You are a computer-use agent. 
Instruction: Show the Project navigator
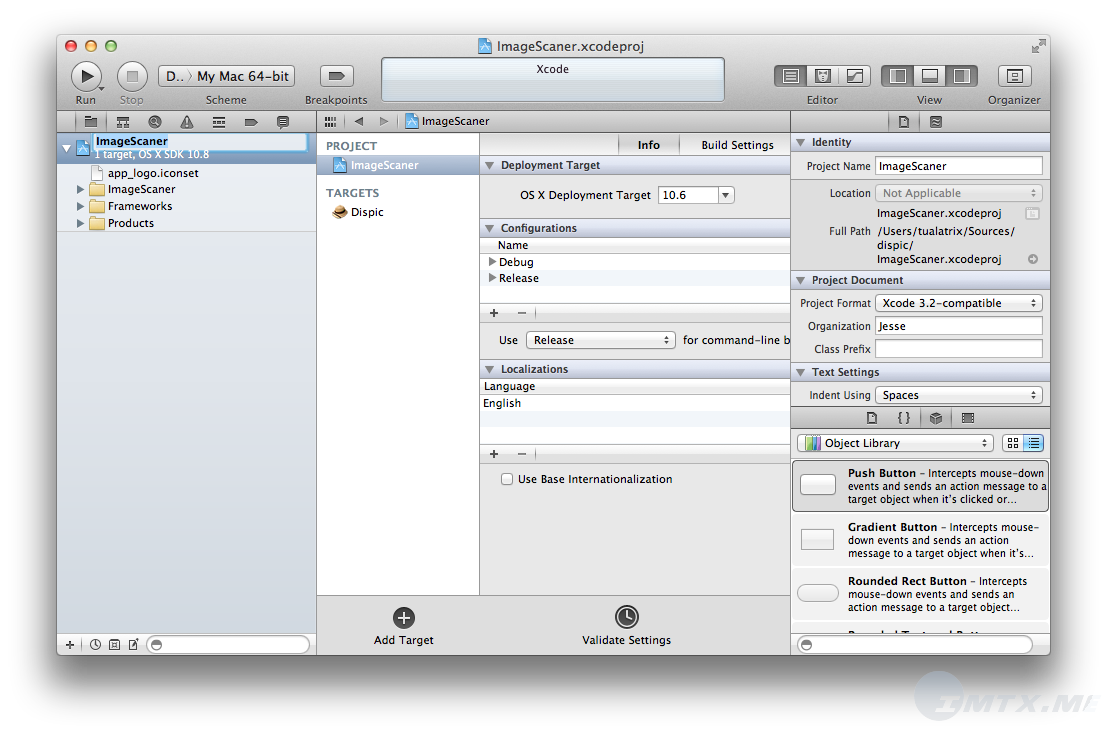tap(90, 121)
